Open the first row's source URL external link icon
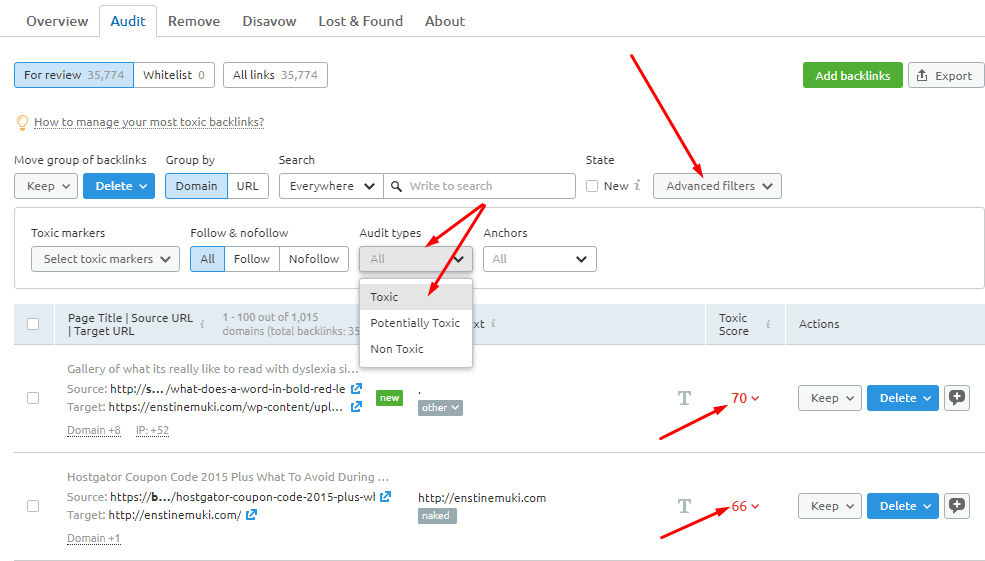The height and width of the screenshot is (561, 985). (x=357, y=389)
